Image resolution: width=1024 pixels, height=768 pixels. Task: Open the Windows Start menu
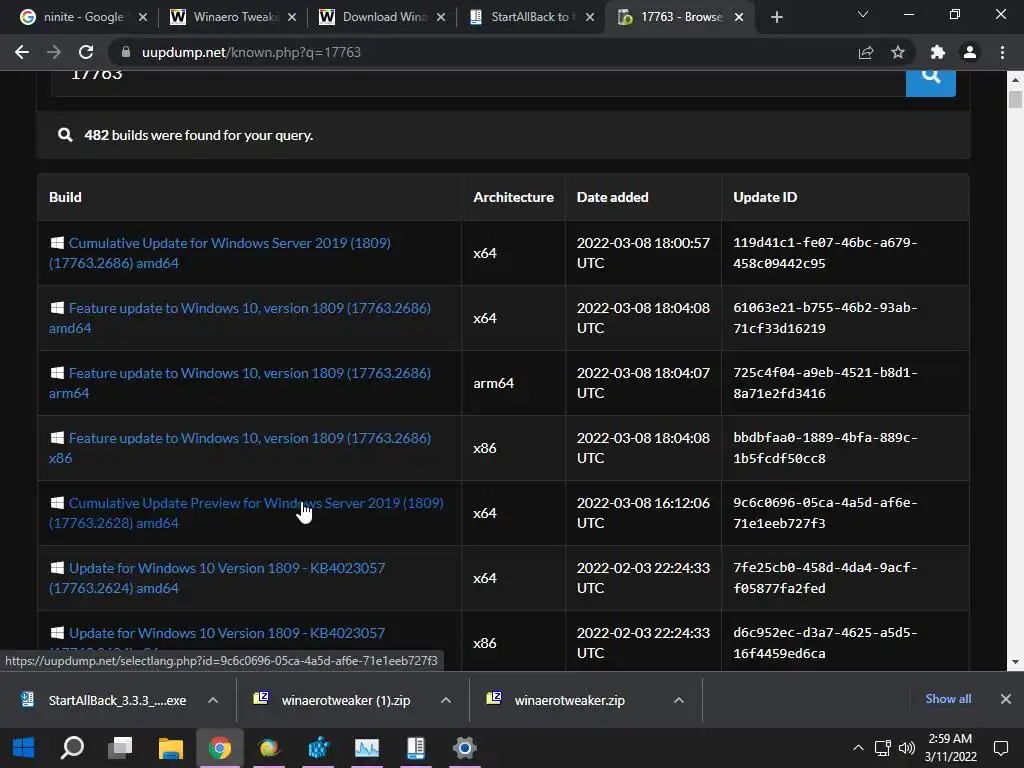pyautogui.click(x=24, y=748)
